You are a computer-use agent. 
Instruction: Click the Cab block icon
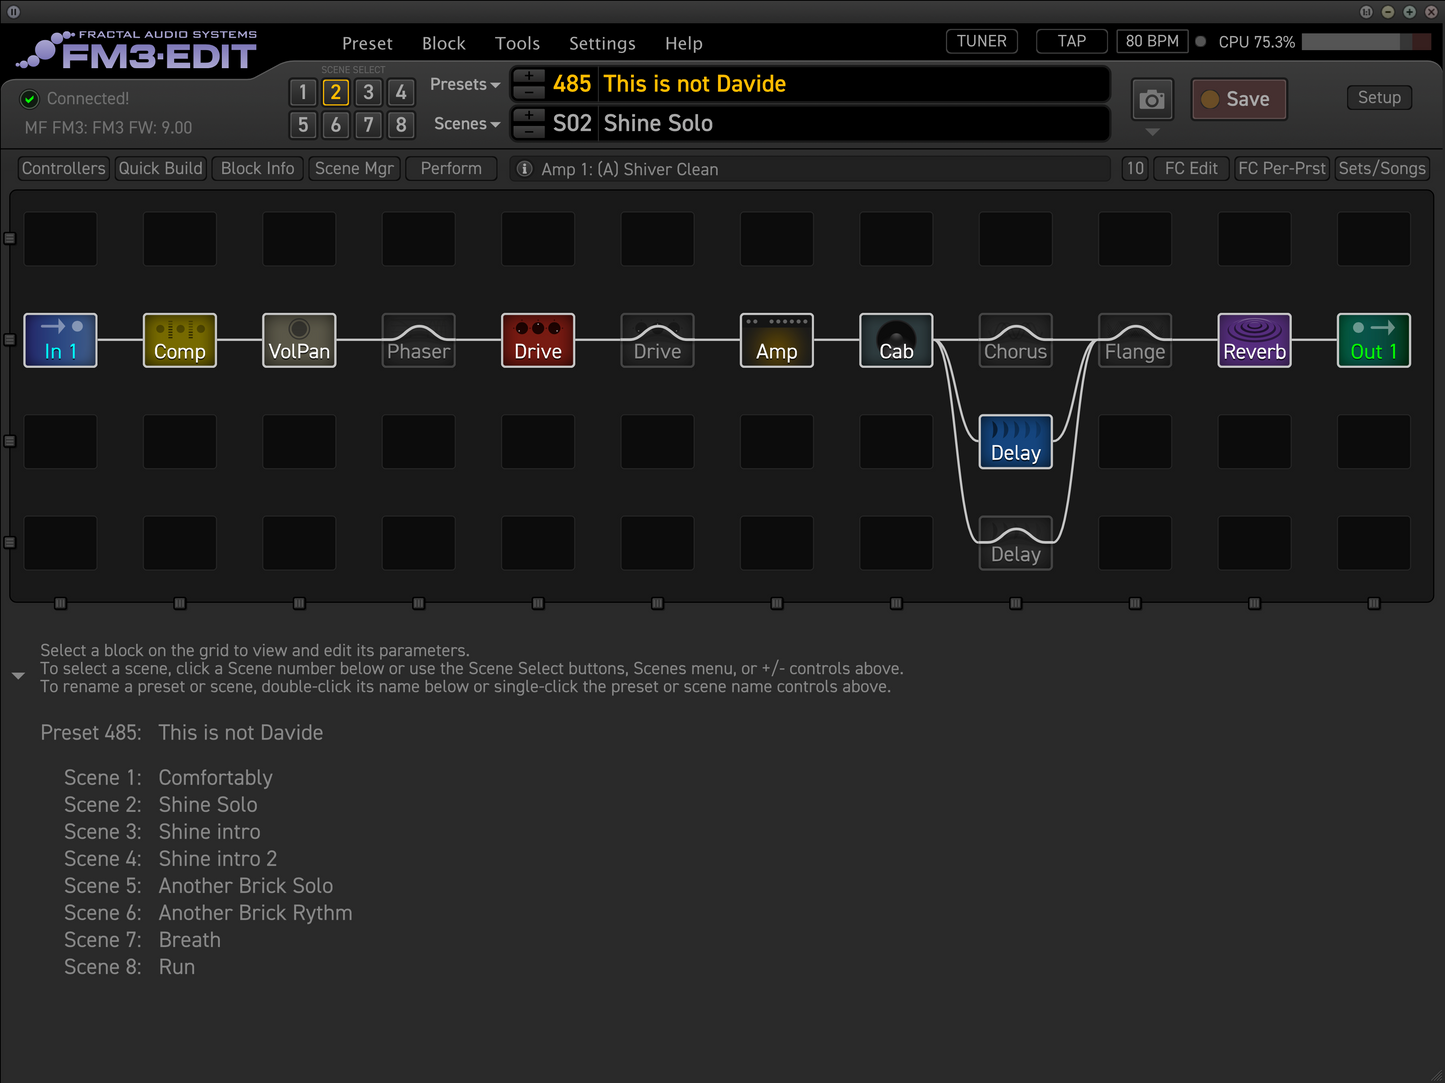896,340
